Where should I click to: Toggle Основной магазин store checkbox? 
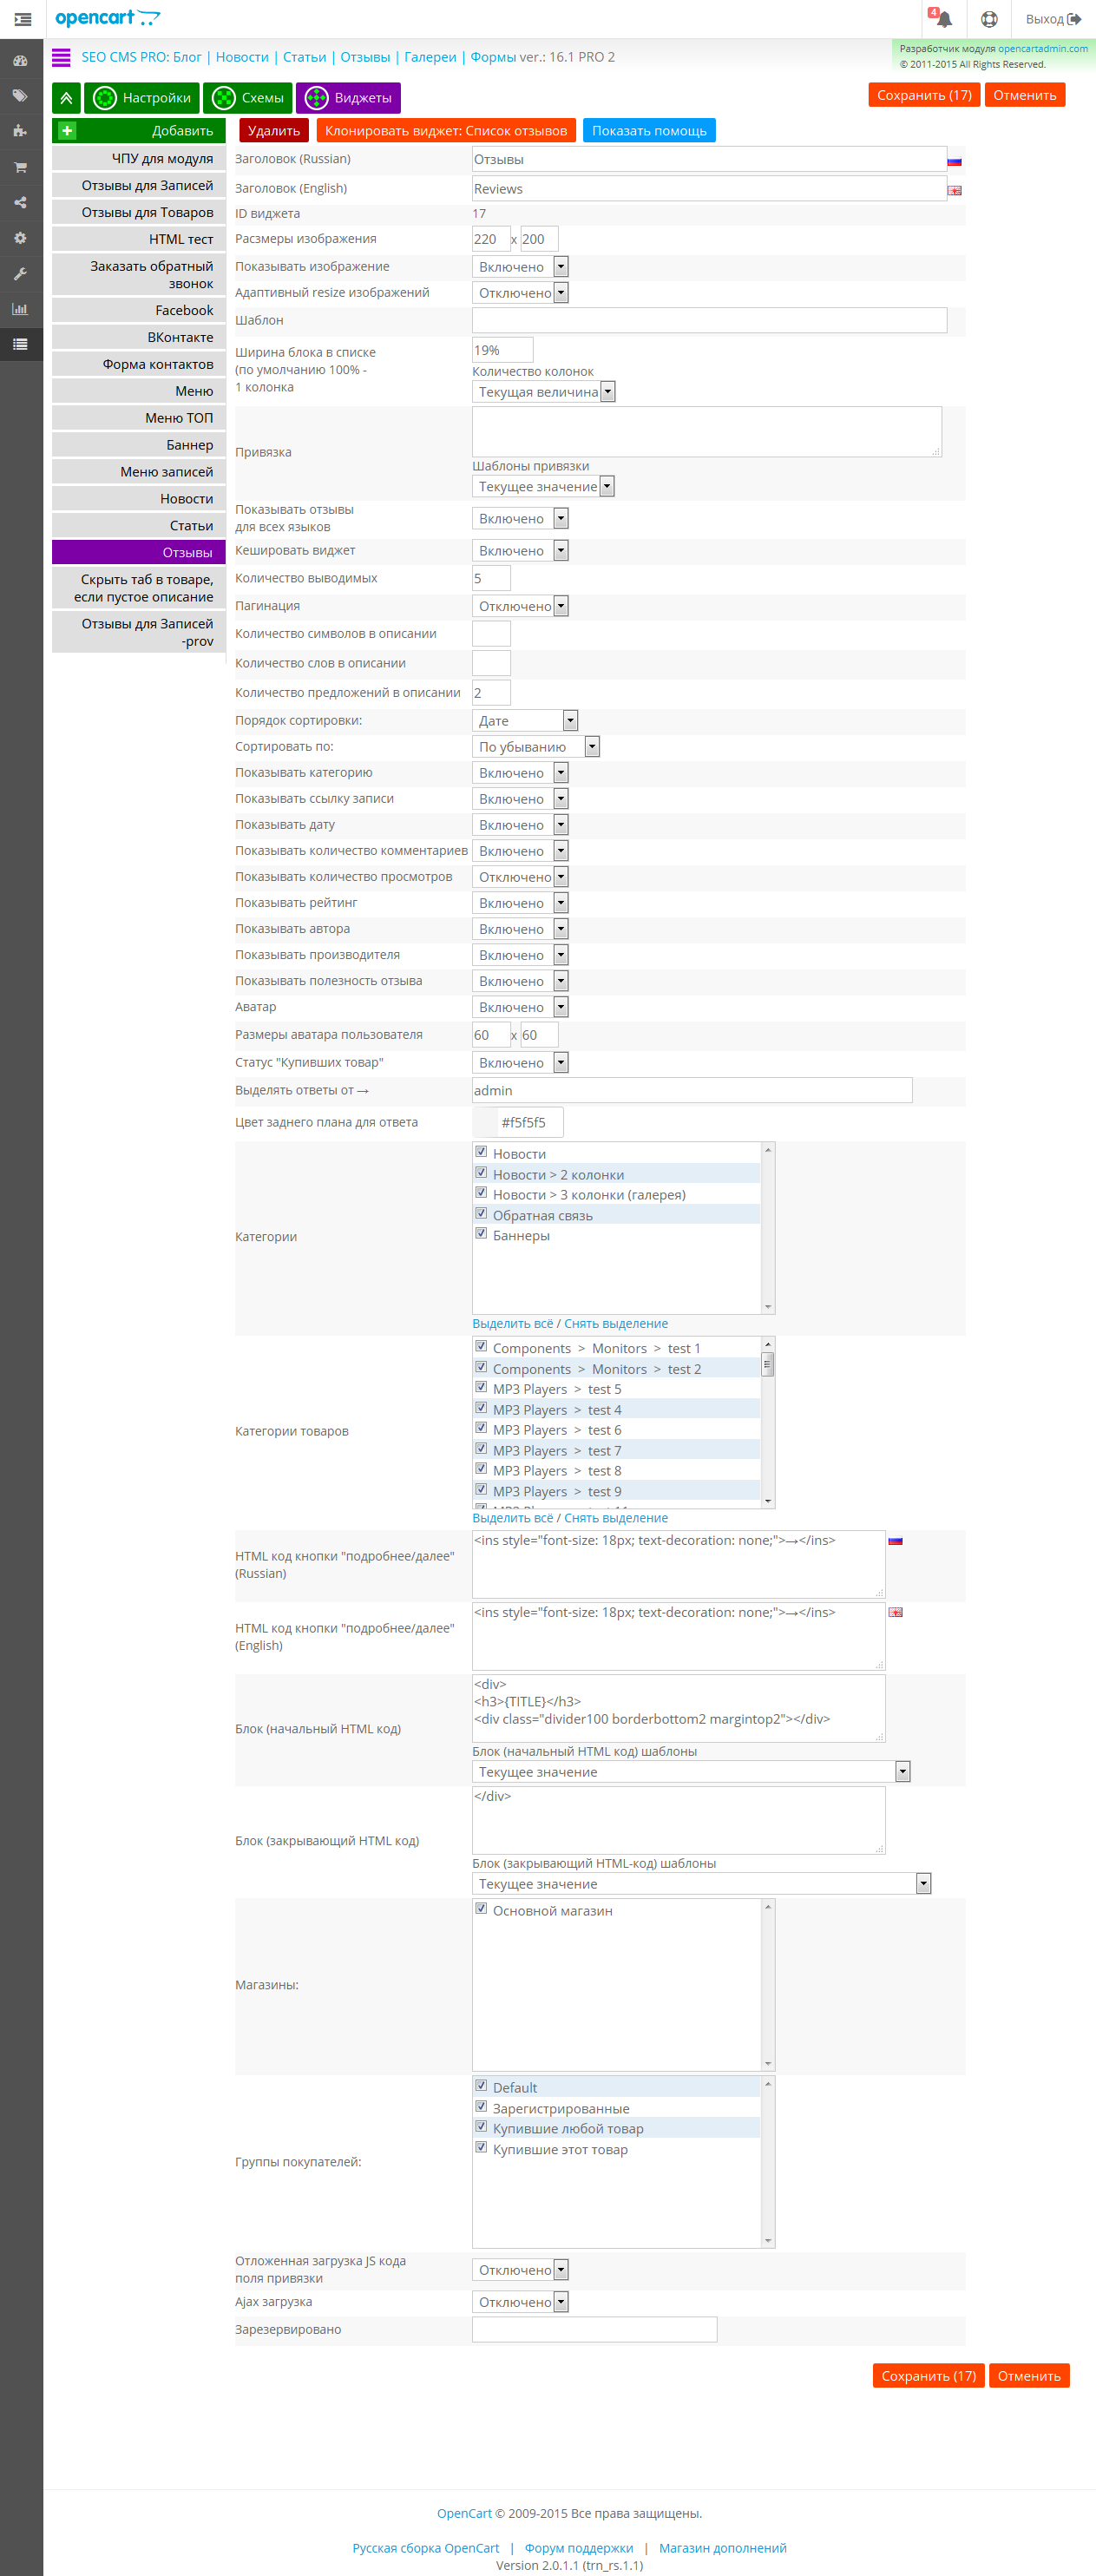click(x=481, y=1909)
